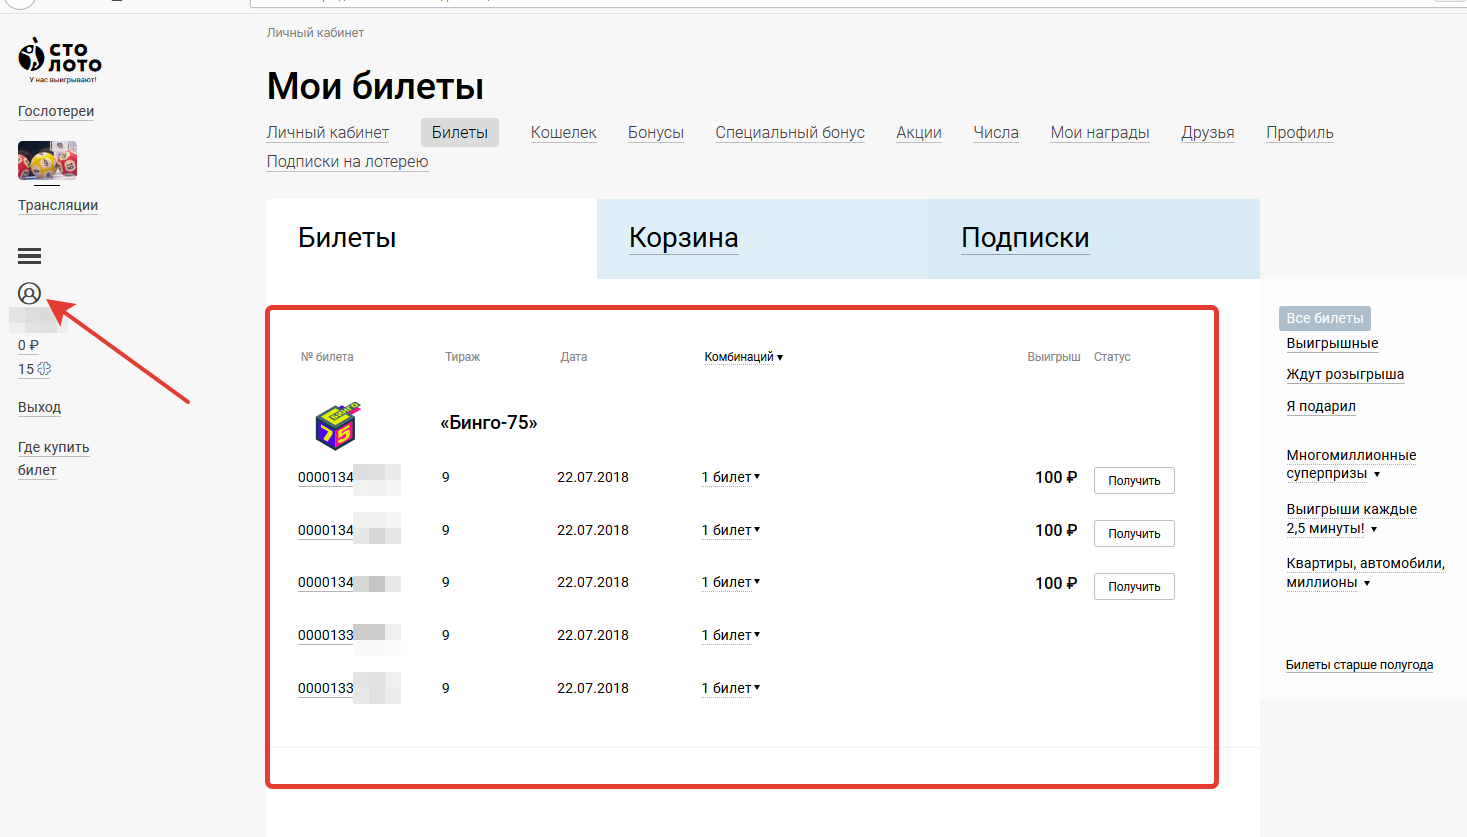Click the «Бинго-75» lottery title
This screenshot has width=1467, height=837.
pos(489,423)
